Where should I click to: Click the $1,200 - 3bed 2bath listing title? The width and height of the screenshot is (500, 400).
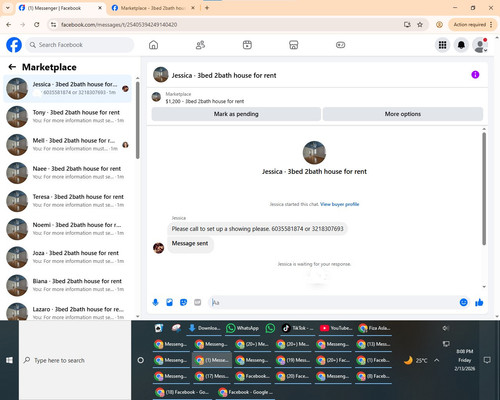205,101
